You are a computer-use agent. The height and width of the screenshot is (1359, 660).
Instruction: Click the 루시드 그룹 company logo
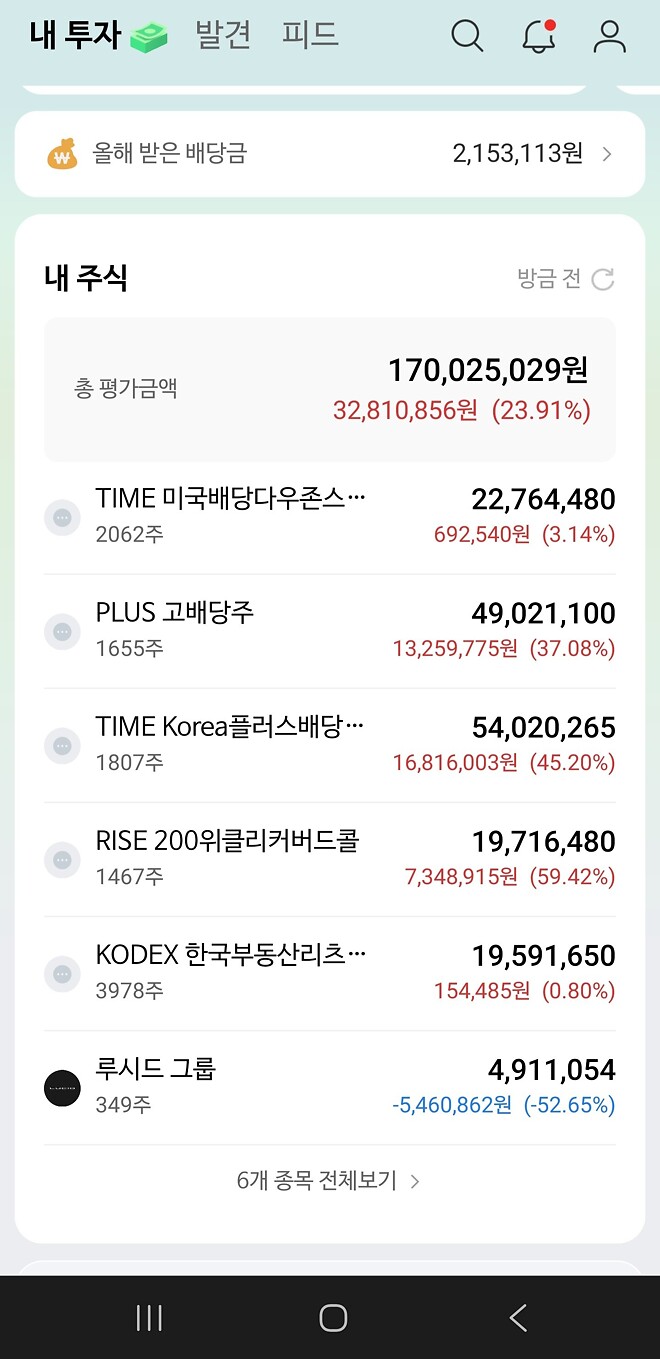click(62, 1088)
